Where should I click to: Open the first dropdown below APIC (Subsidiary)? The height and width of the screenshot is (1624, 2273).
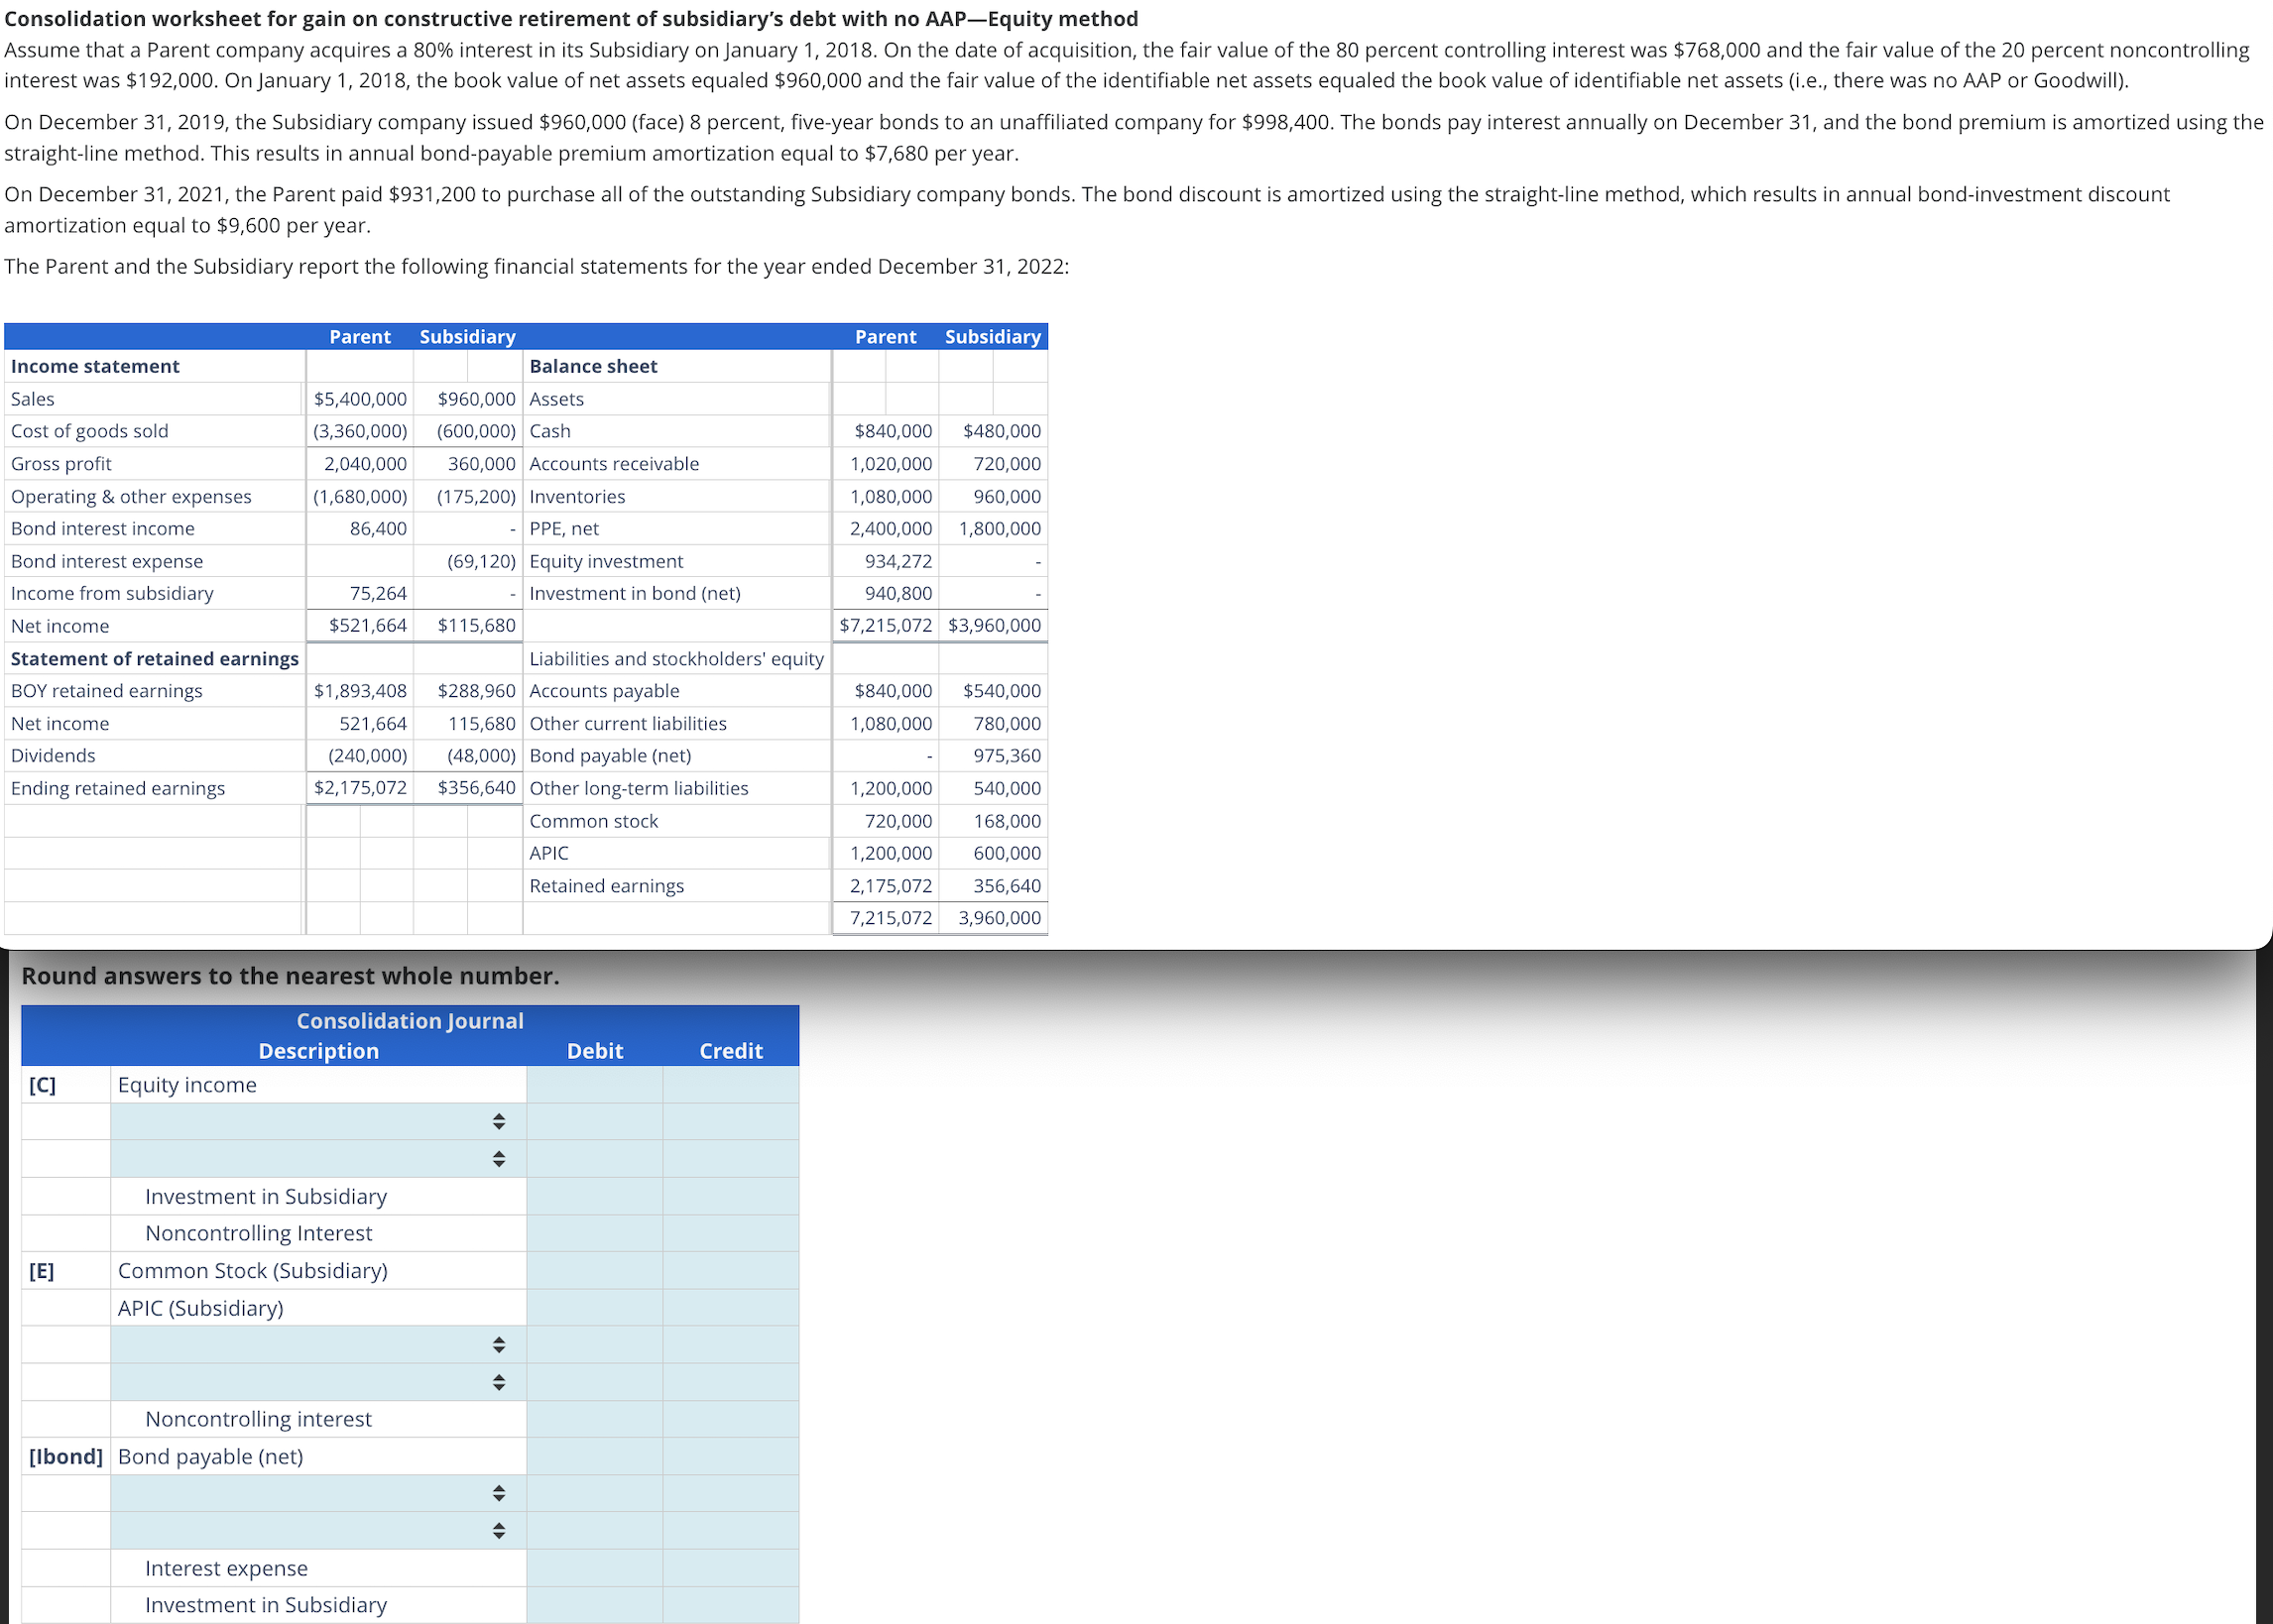499,1345
